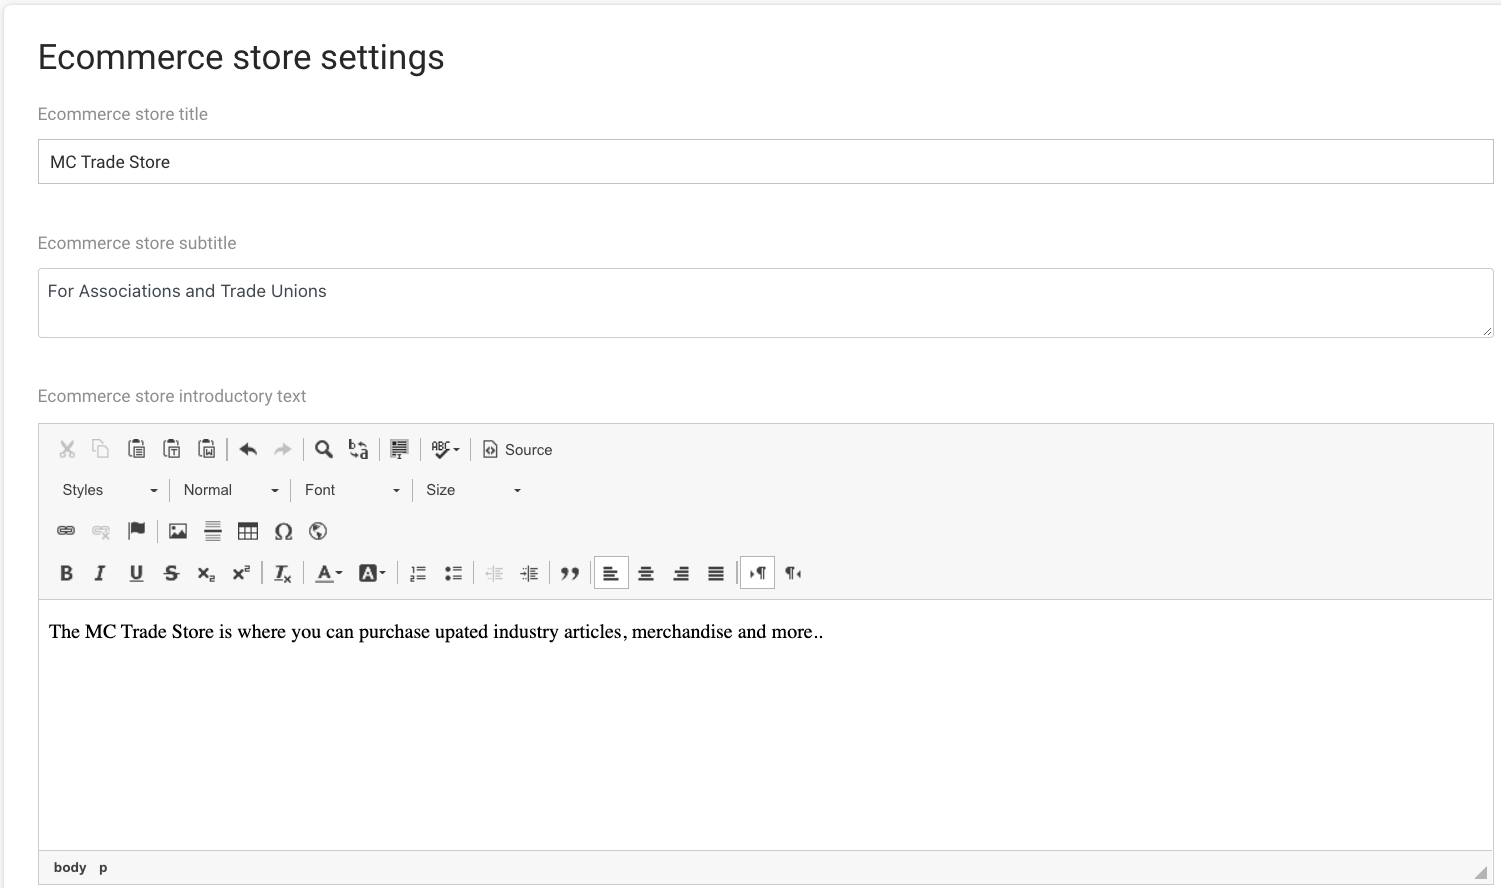Open Find with magnifier icon

(x=324, y=450)
